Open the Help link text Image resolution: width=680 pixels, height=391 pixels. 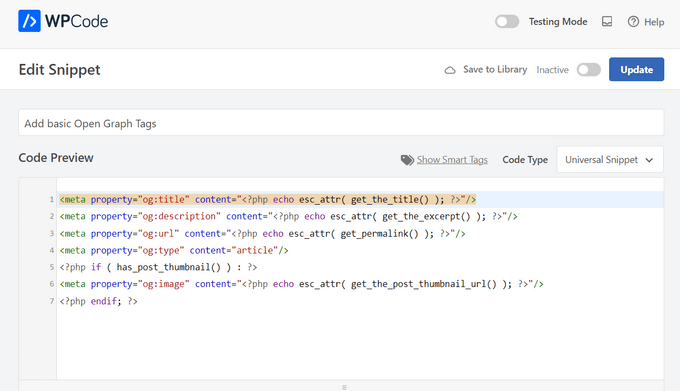[x=654, y=22]
